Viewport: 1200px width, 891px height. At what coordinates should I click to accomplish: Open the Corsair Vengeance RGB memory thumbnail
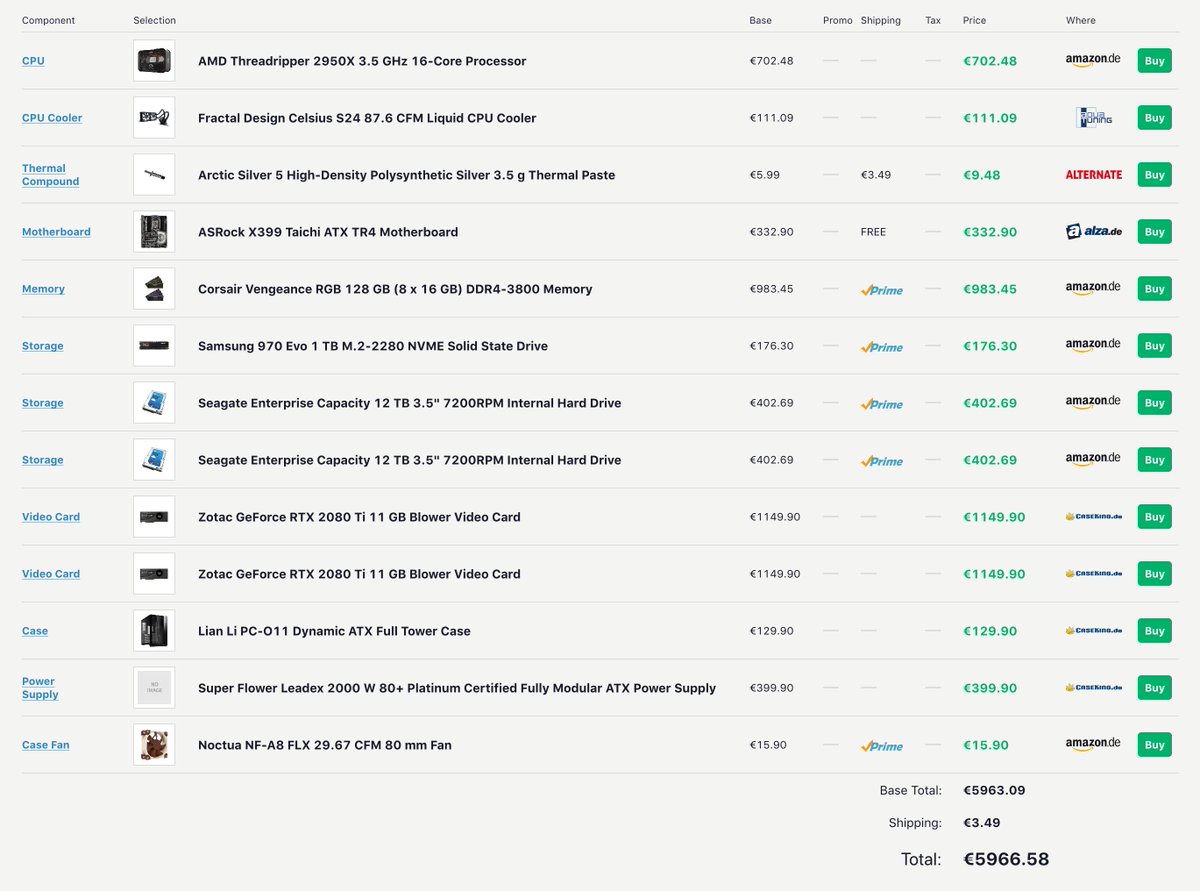coord(154,289)
